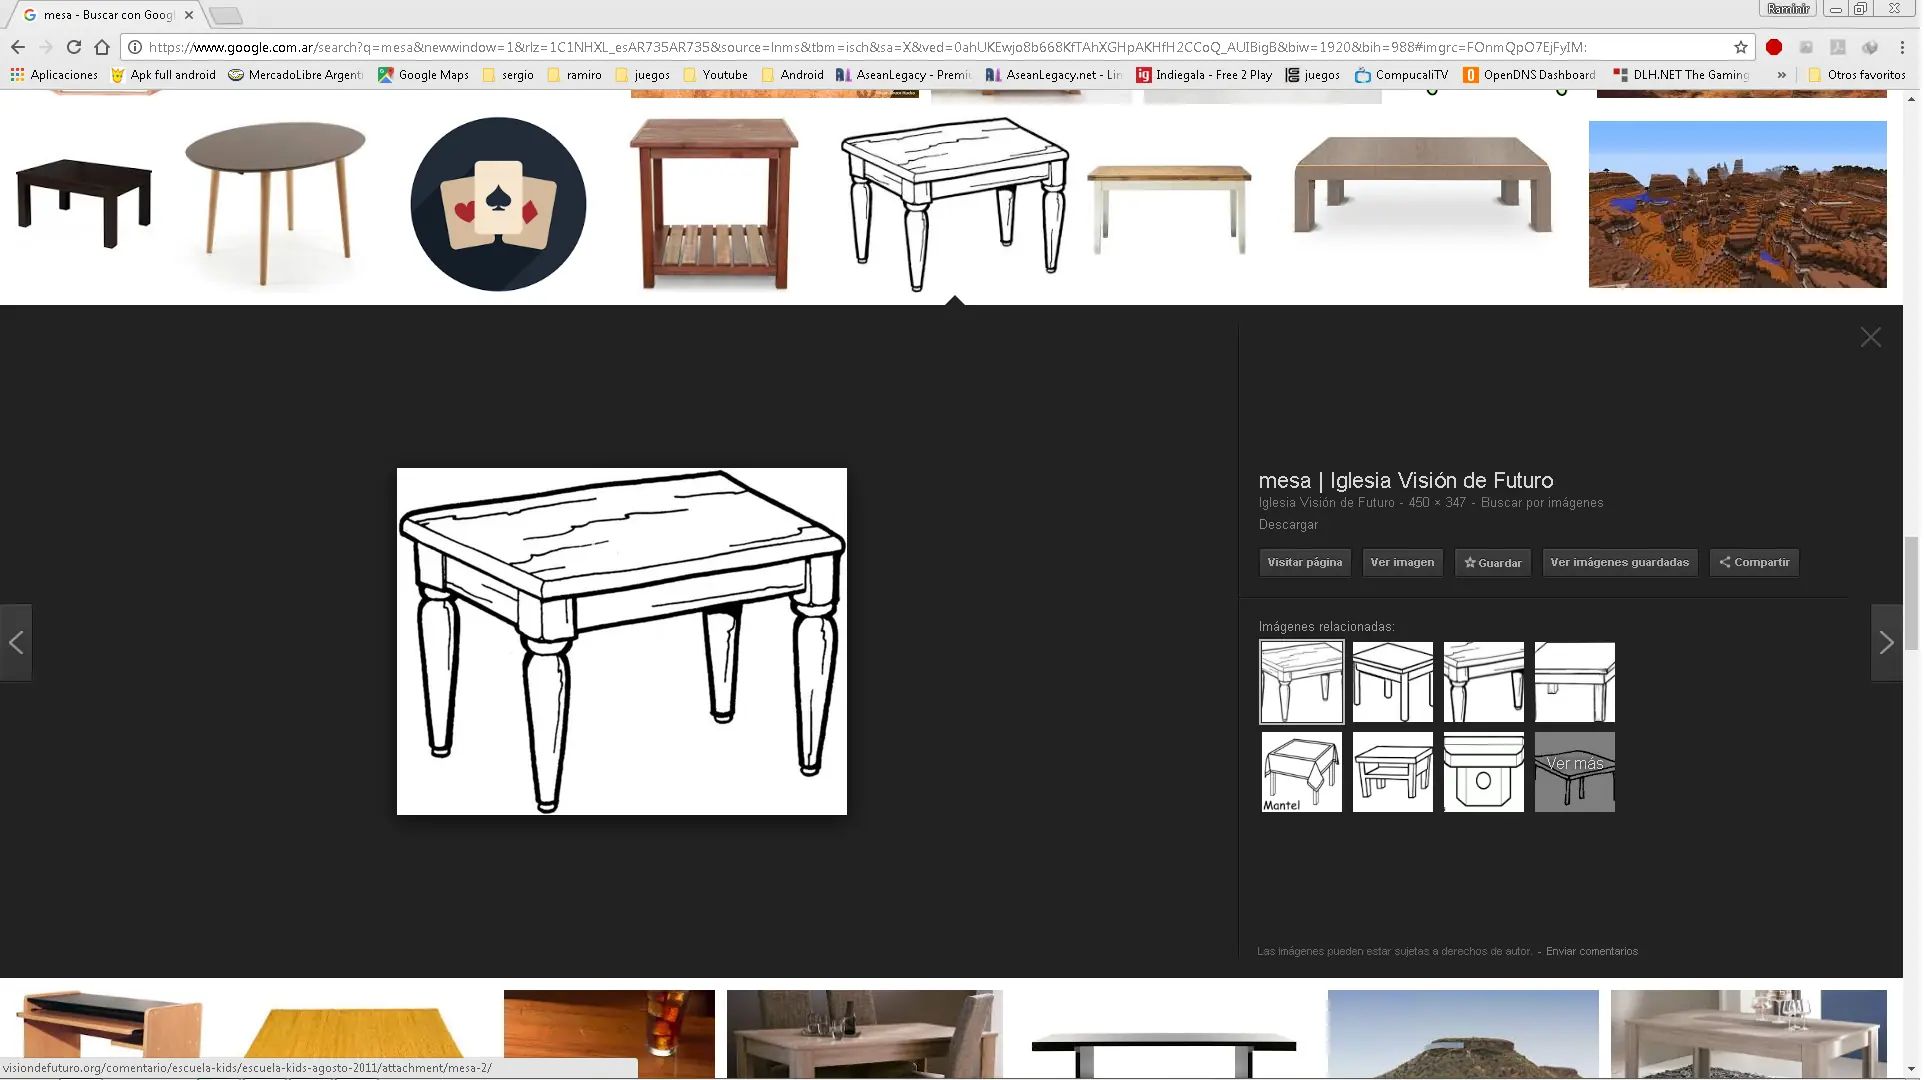Expand the ramiro bookmark folder
Screen dimensions: 1924x1080
[x=574, y=75]
